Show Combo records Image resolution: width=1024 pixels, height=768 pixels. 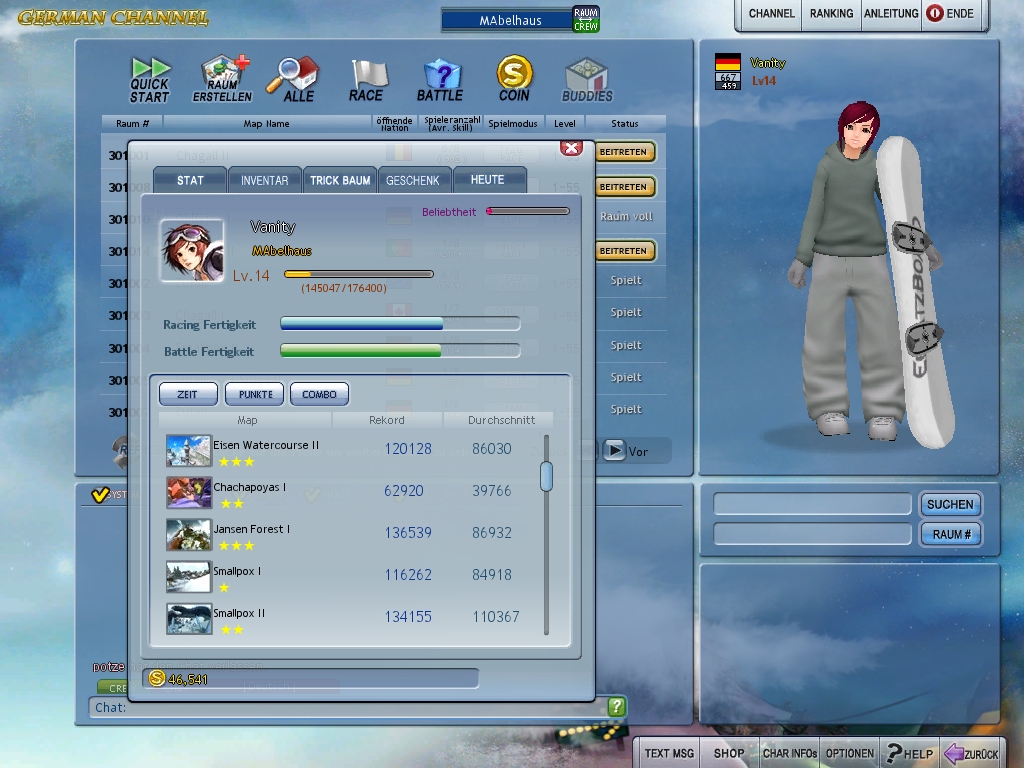pyautogui.click(x=319, y=394)
